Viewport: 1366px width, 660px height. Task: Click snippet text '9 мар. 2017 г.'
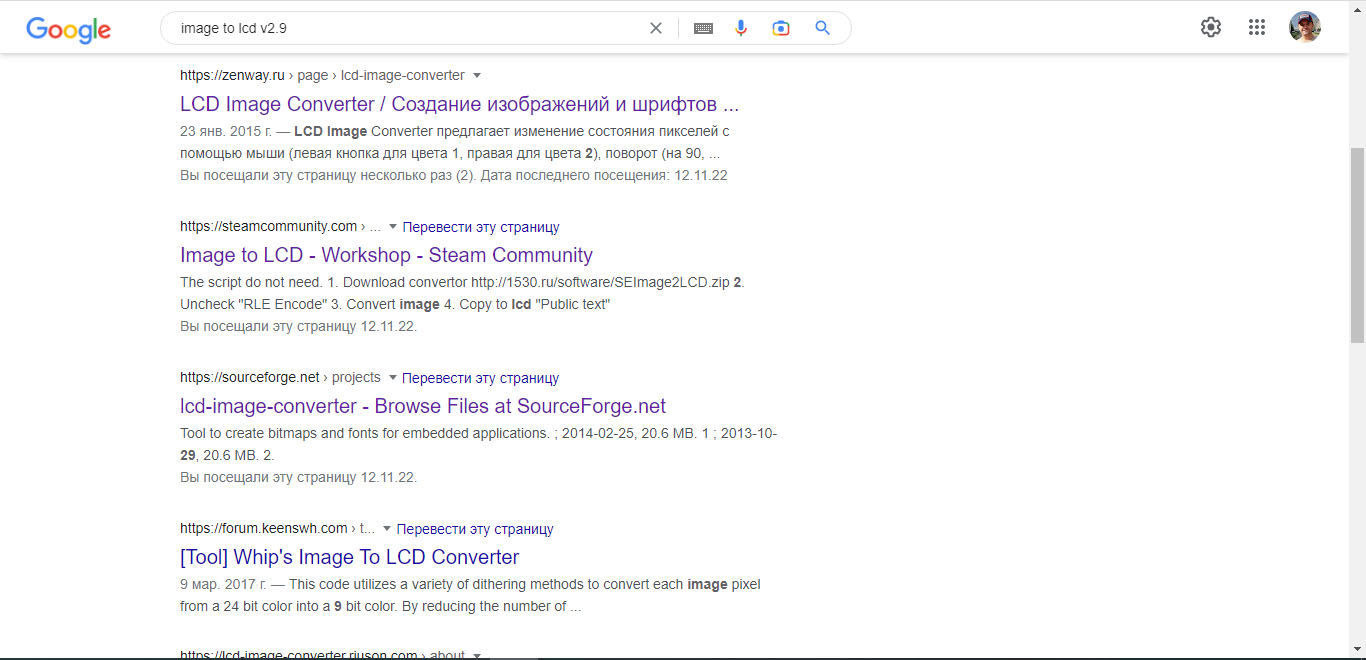coord(224,584)
